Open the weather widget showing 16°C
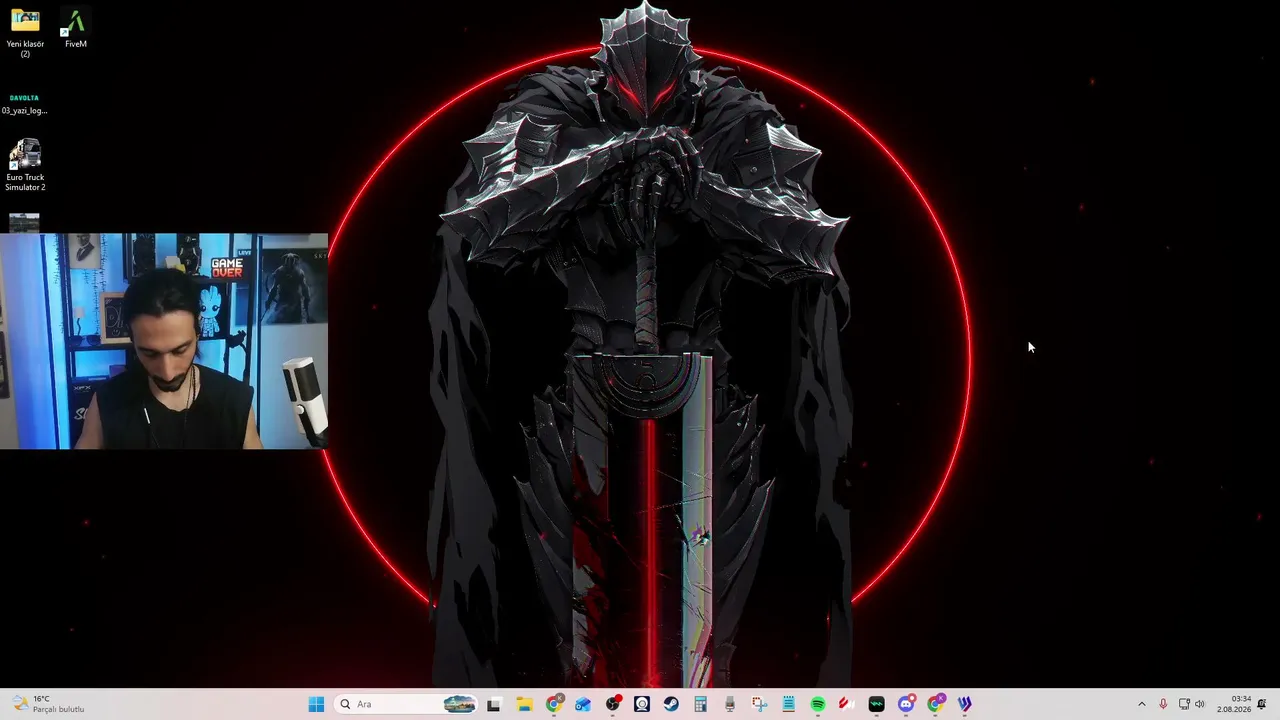 tap(50, 704)
